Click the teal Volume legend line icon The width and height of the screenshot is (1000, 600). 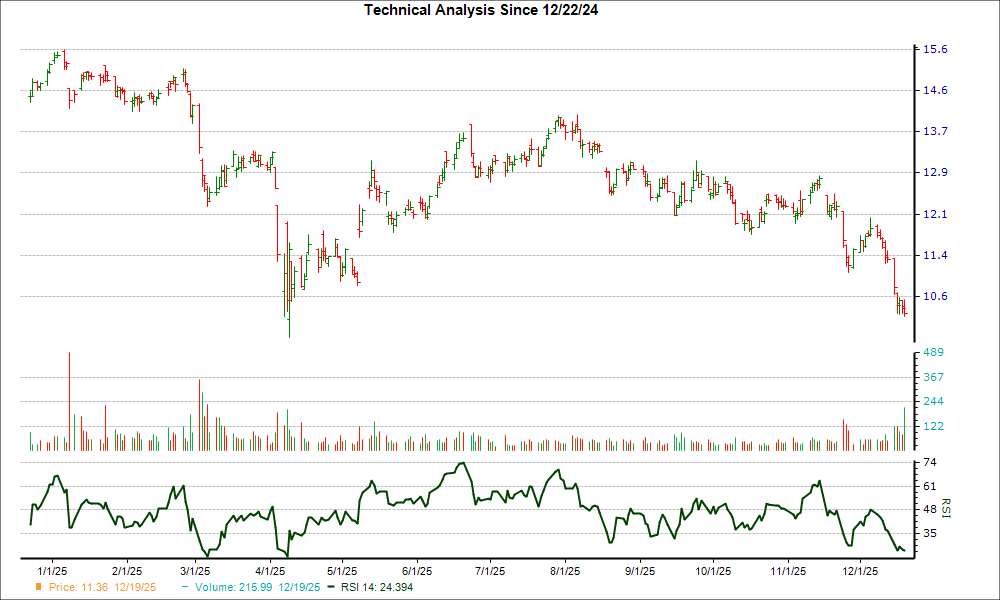coord(183,589)
